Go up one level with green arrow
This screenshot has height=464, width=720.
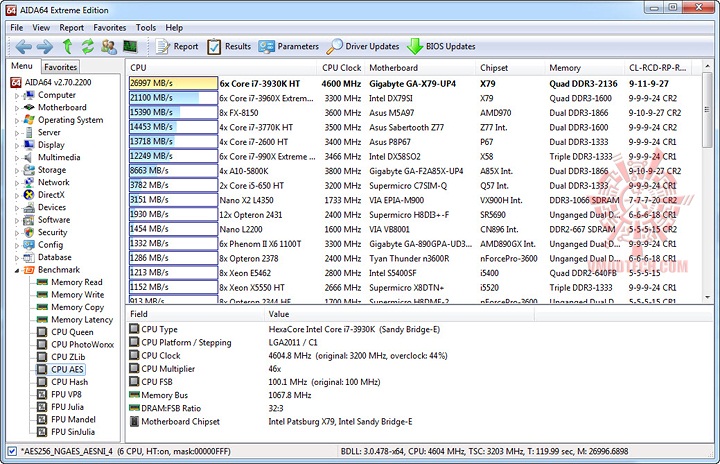[68, 46]
